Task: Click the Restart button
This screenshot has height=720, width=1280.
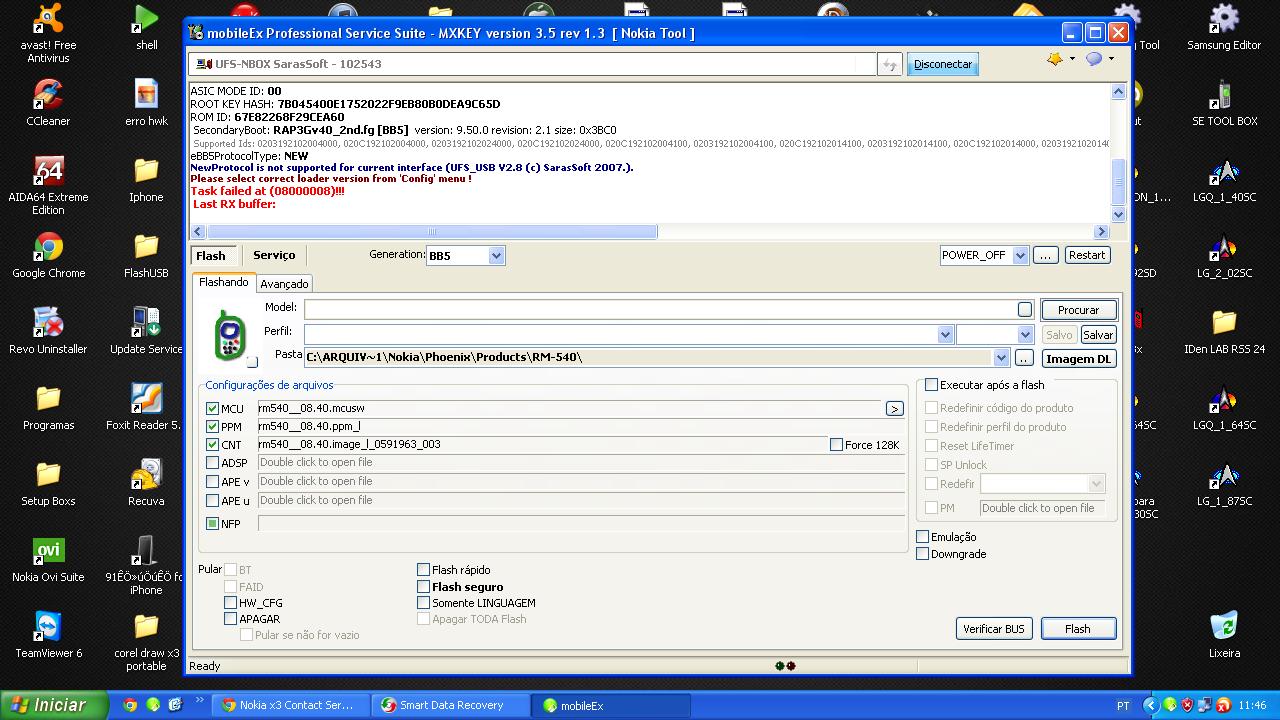Action: (1087, 255)
